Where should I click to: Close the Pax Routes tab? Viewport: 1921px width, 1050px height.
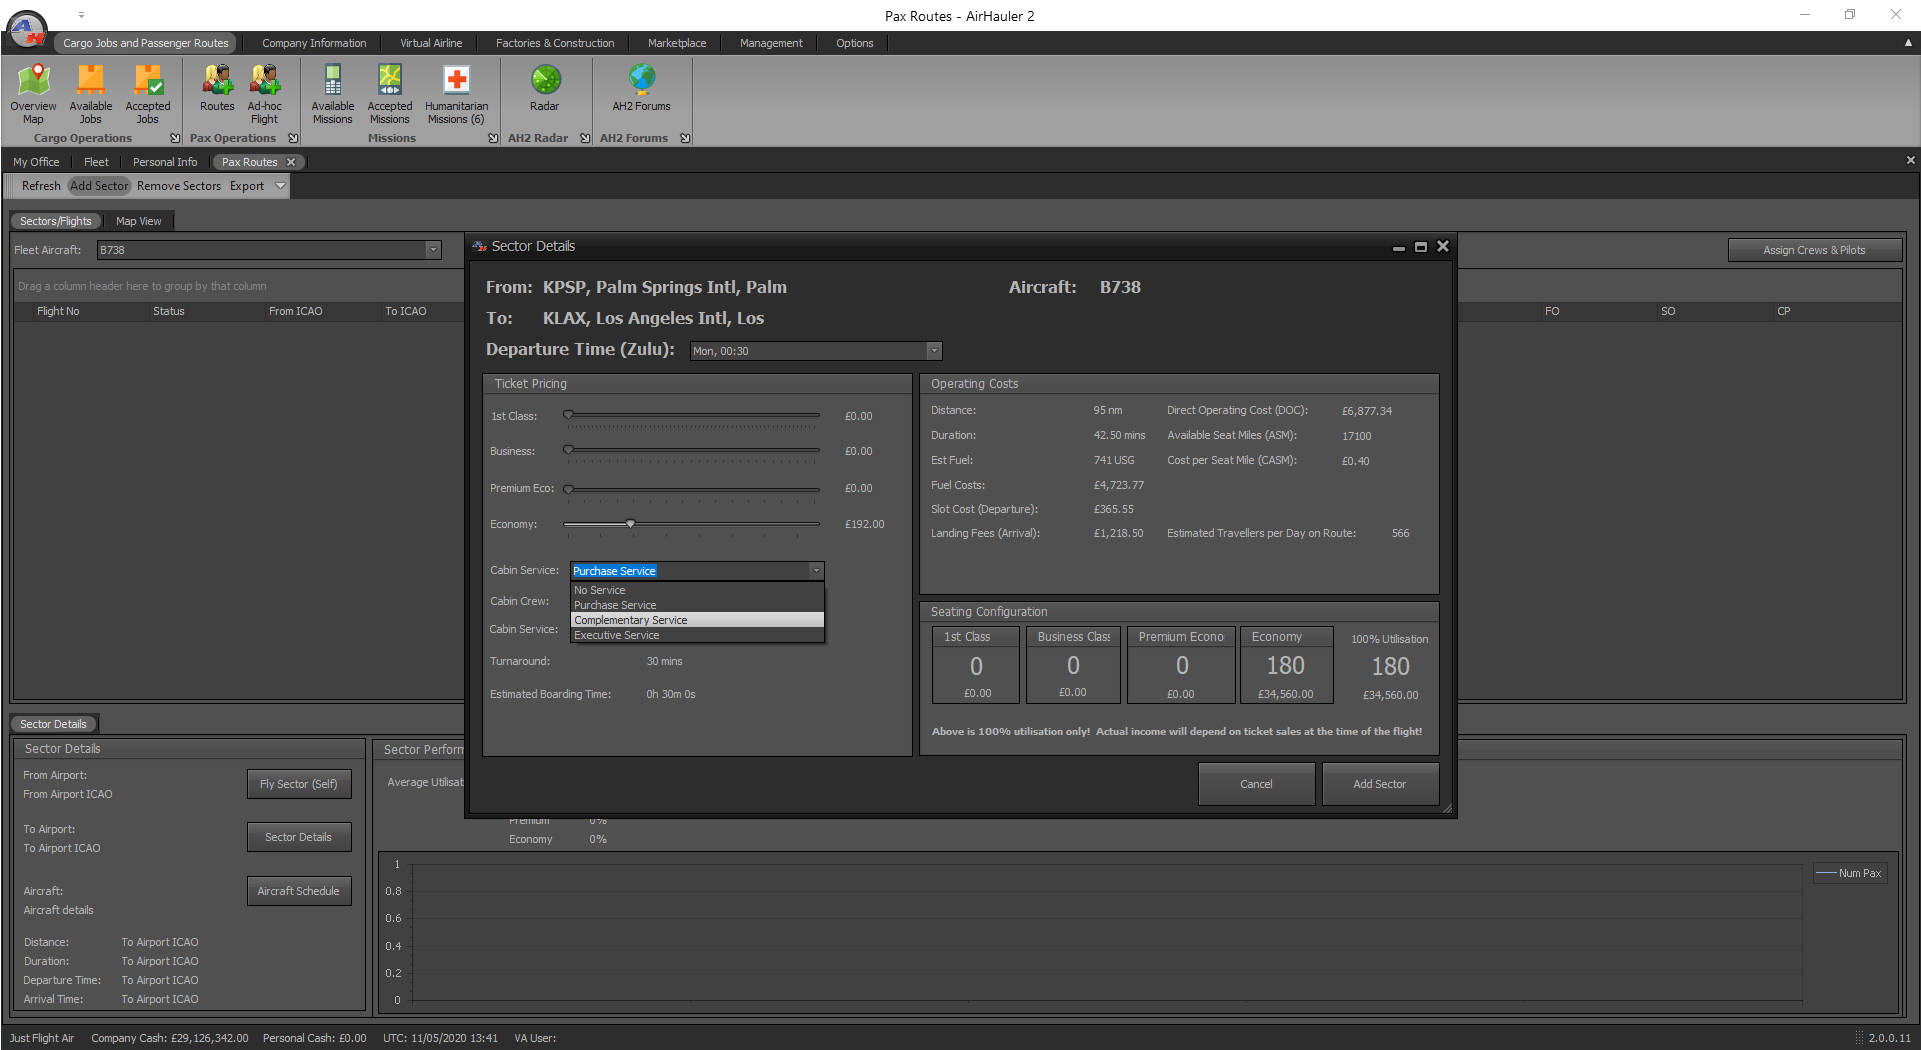click(x=291, y=162)
